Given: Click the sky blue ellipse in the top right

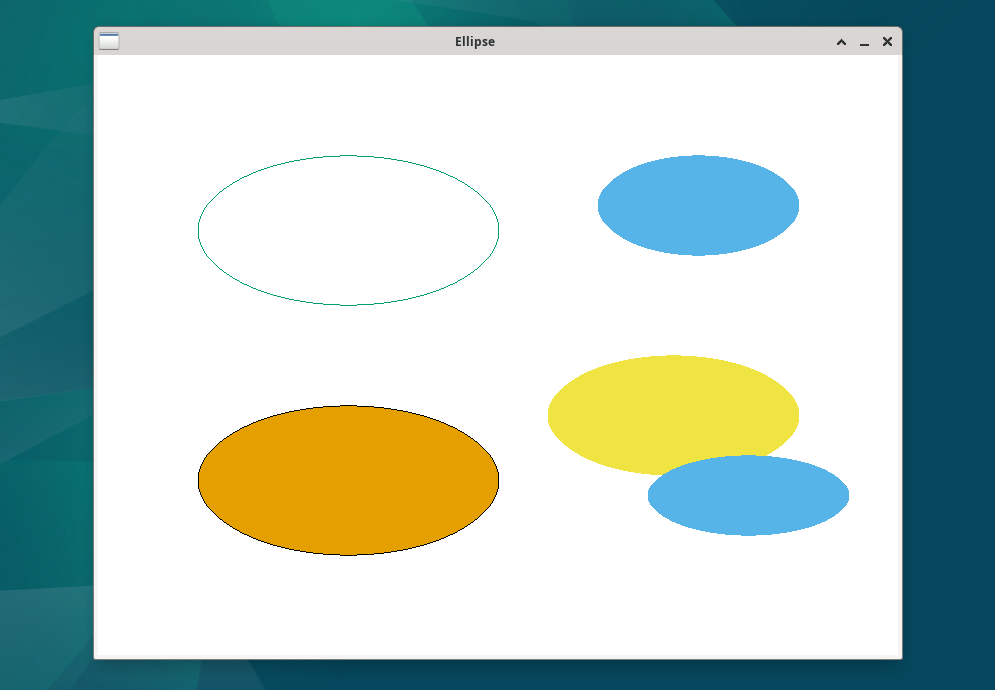Looking at the screenshot, I should (x=697, y=205).
